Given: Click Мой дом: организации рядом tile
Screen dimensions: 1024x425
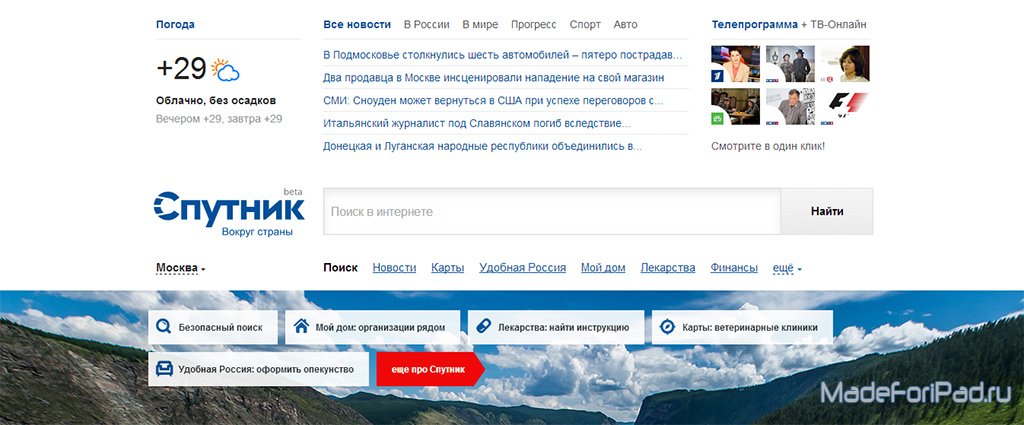Looking at the screenshot, I should [372, 327].
